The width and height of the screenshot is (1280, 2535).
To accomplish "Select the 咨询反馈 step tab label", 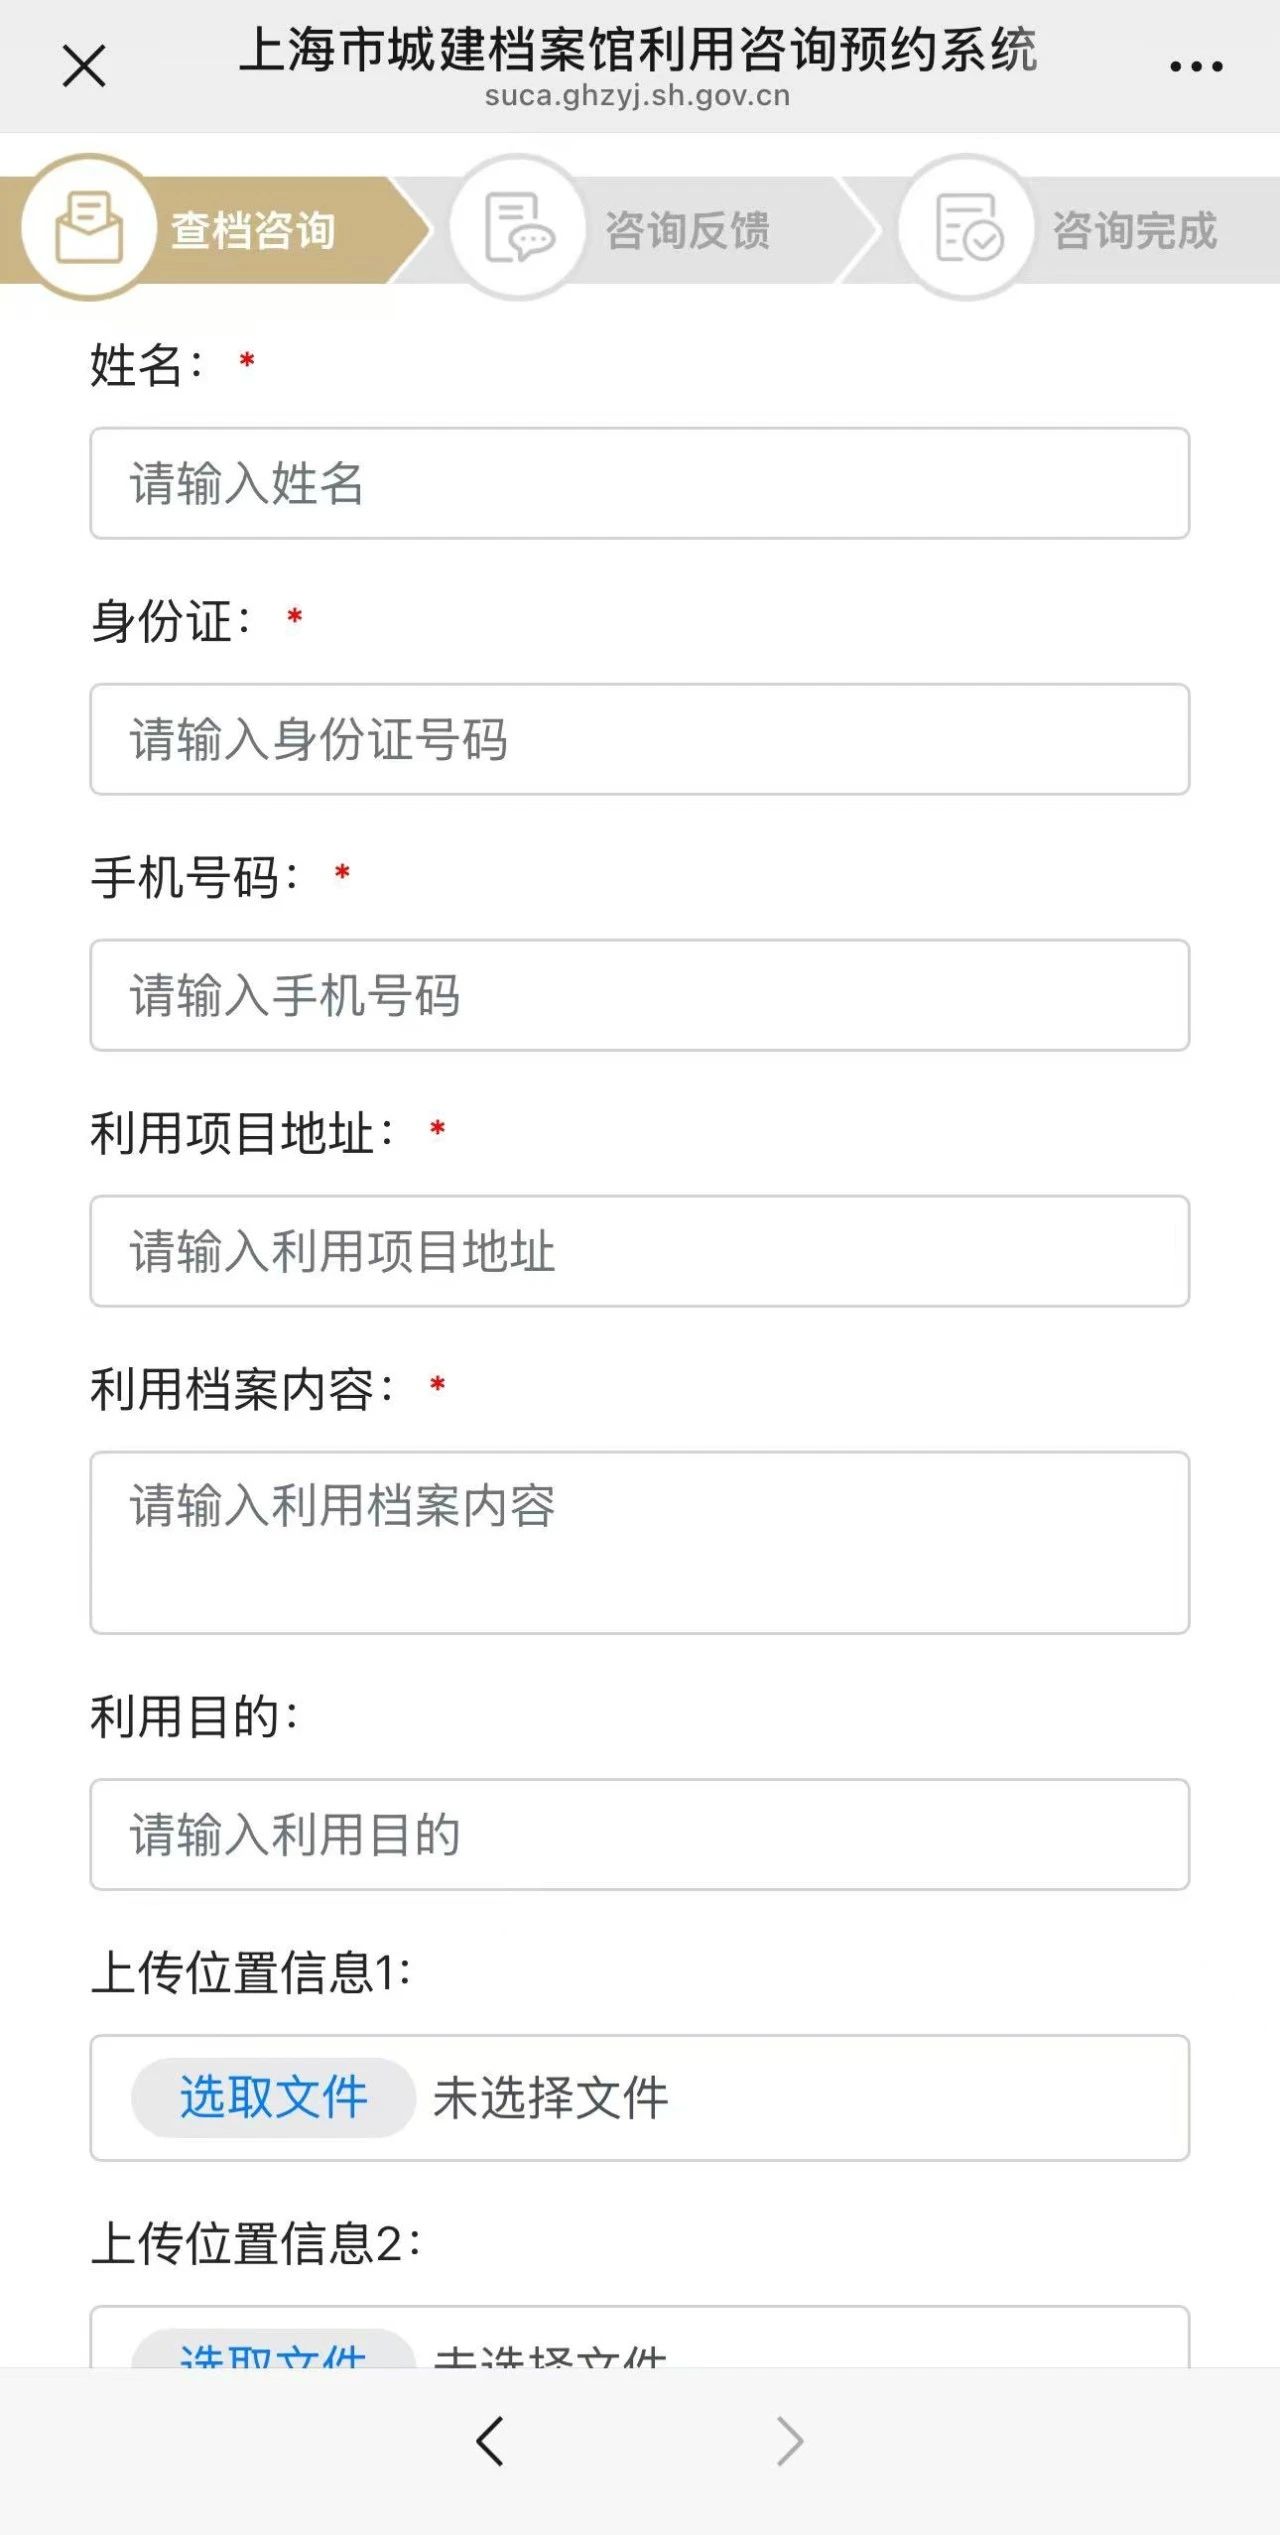I will tap(688, 230).
